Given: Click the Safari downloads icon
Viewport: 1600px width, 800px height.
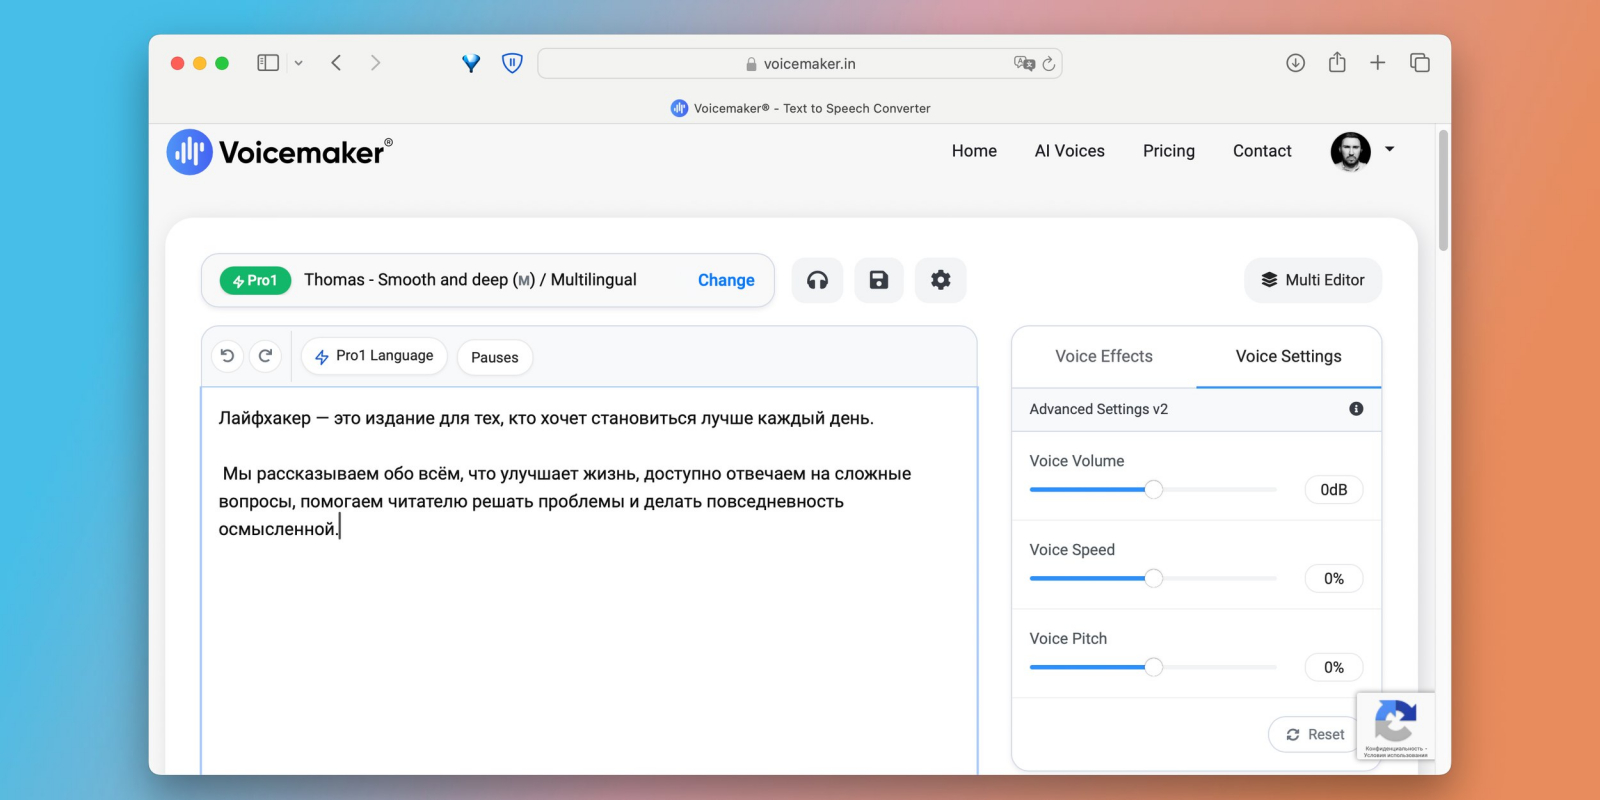Looking at the screenshot, I should [x=1295, y=63].
